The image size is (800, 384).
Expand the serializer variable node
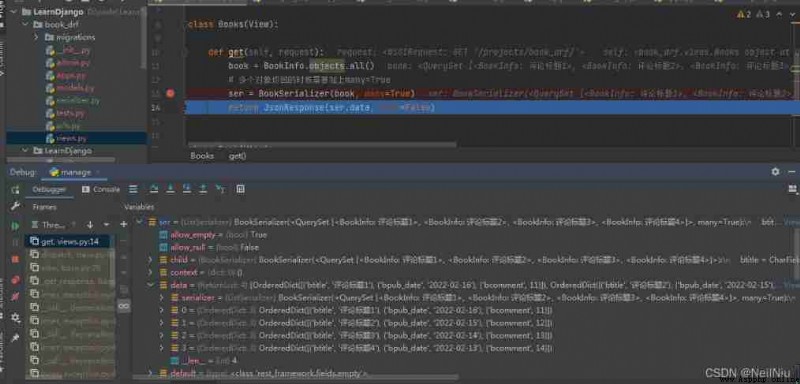click(161, 297)
